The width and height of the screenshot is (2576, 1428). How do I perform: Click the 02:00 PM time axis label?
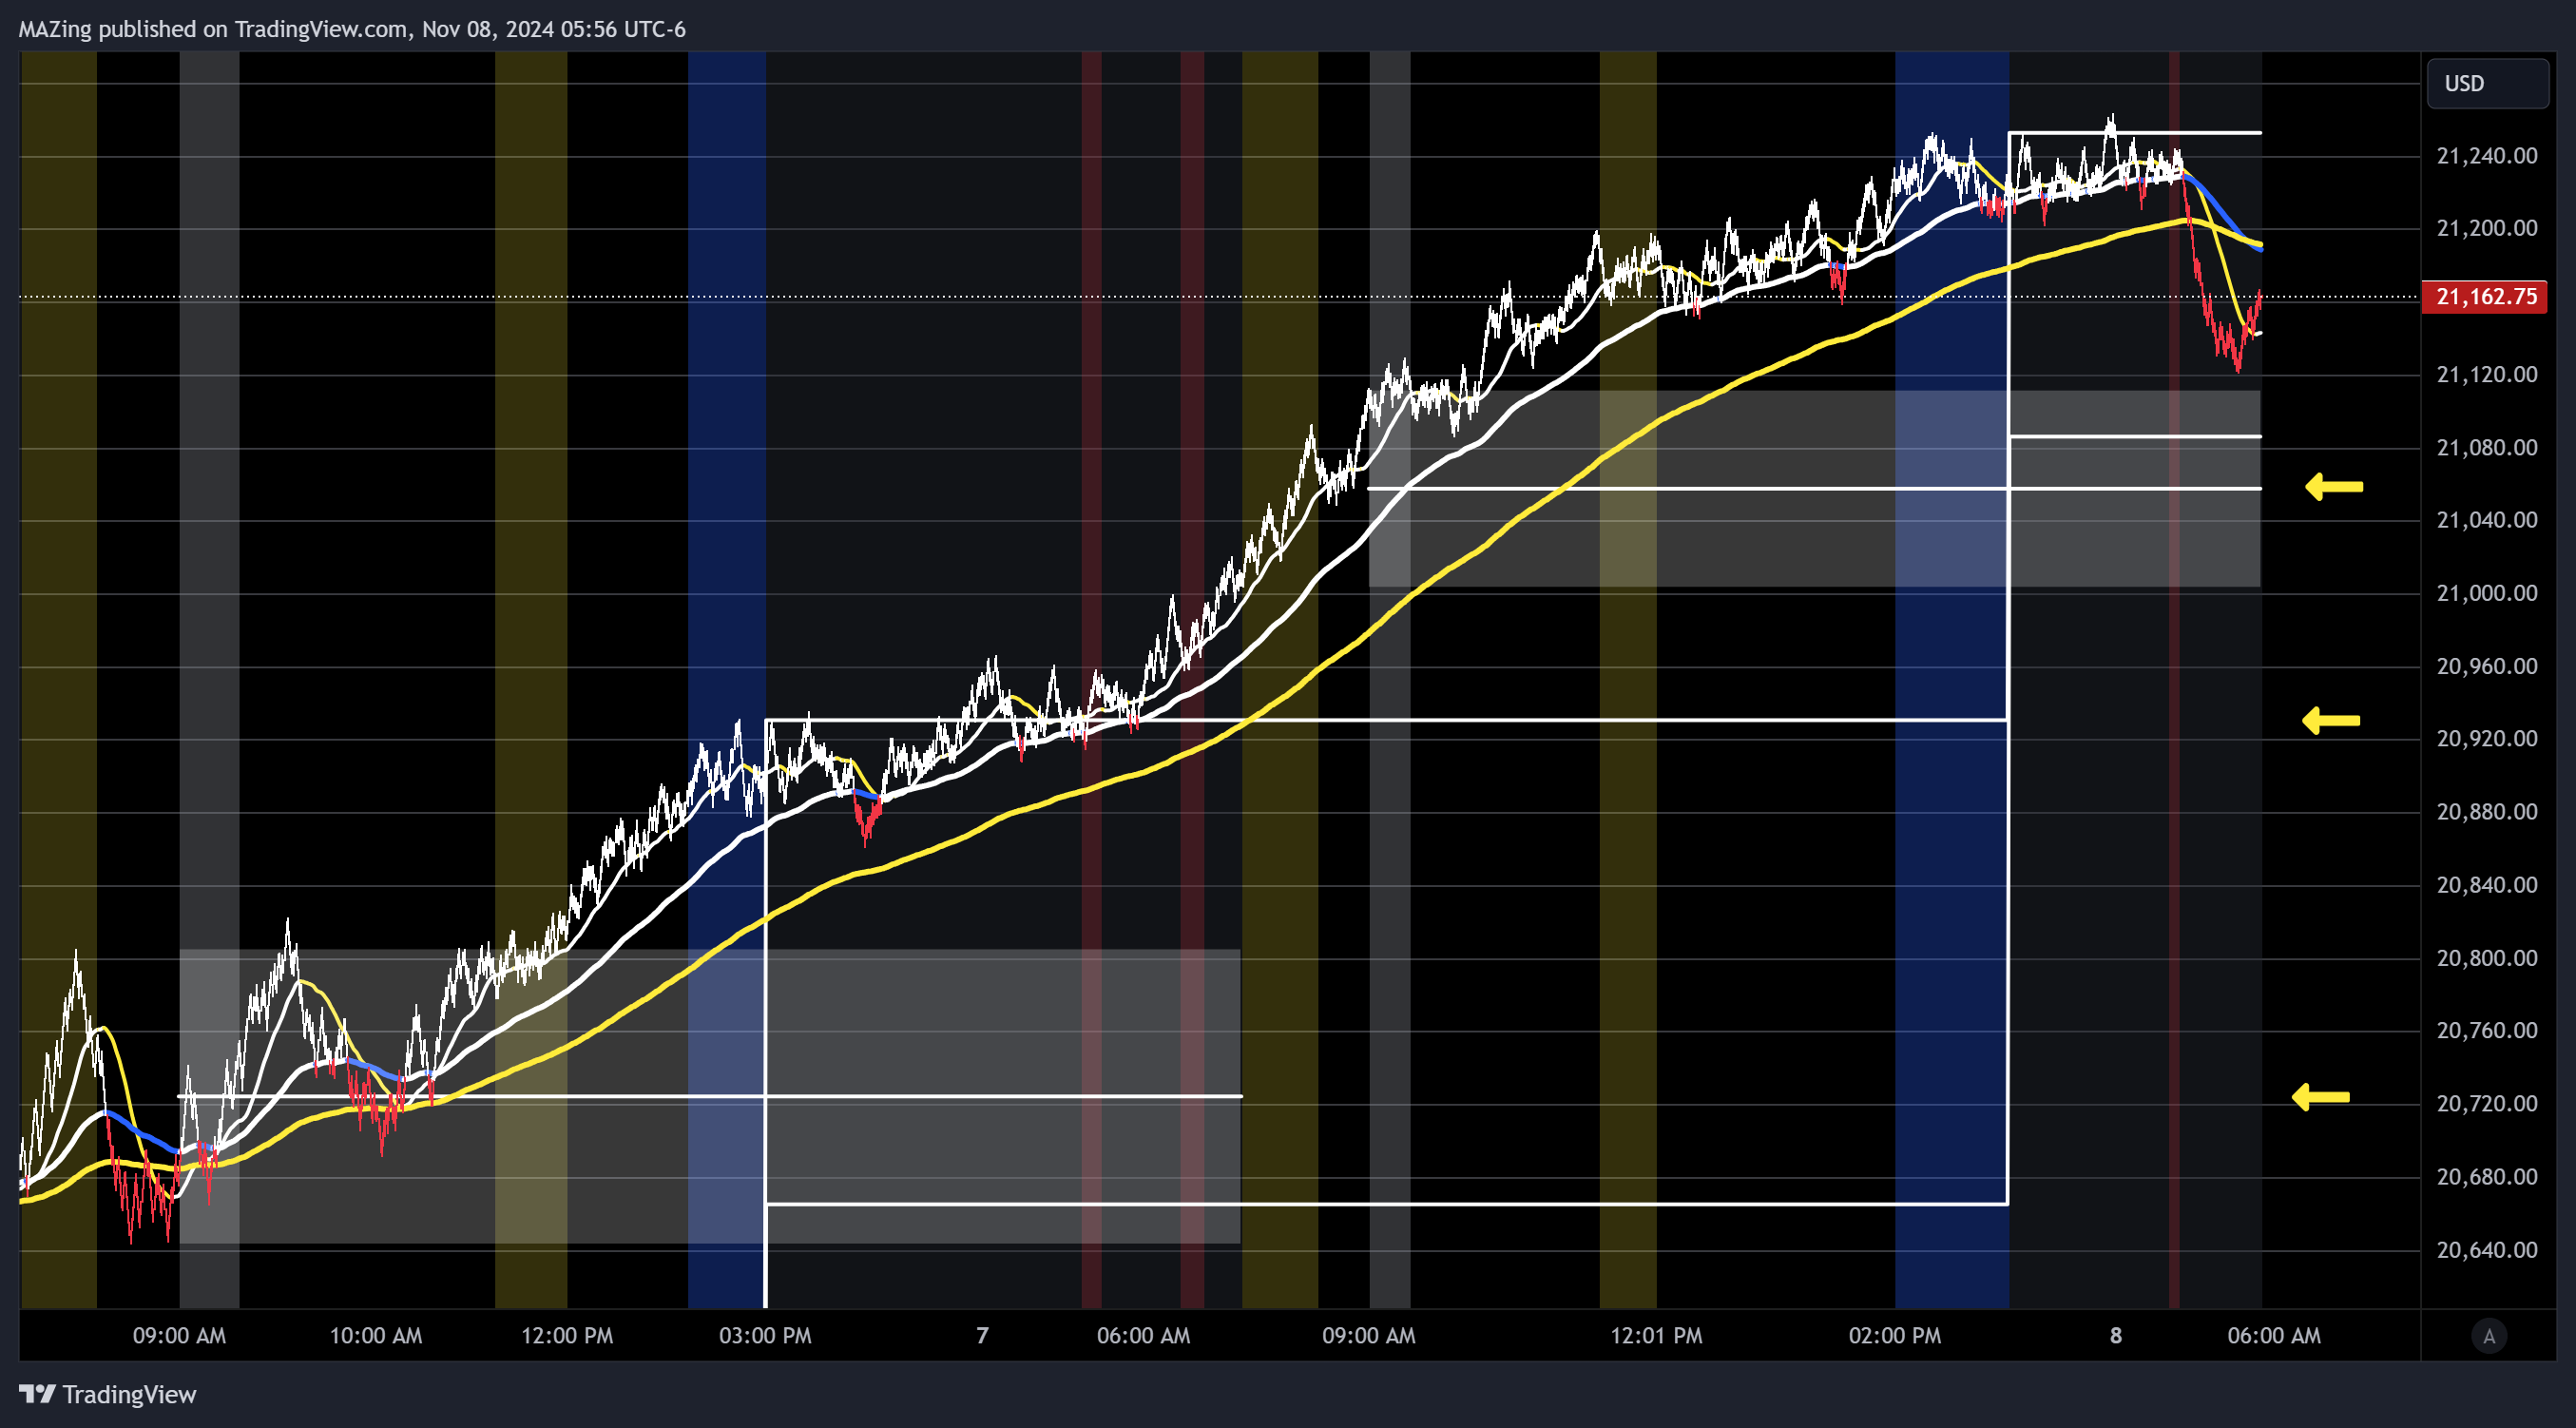[1895, 1336]
